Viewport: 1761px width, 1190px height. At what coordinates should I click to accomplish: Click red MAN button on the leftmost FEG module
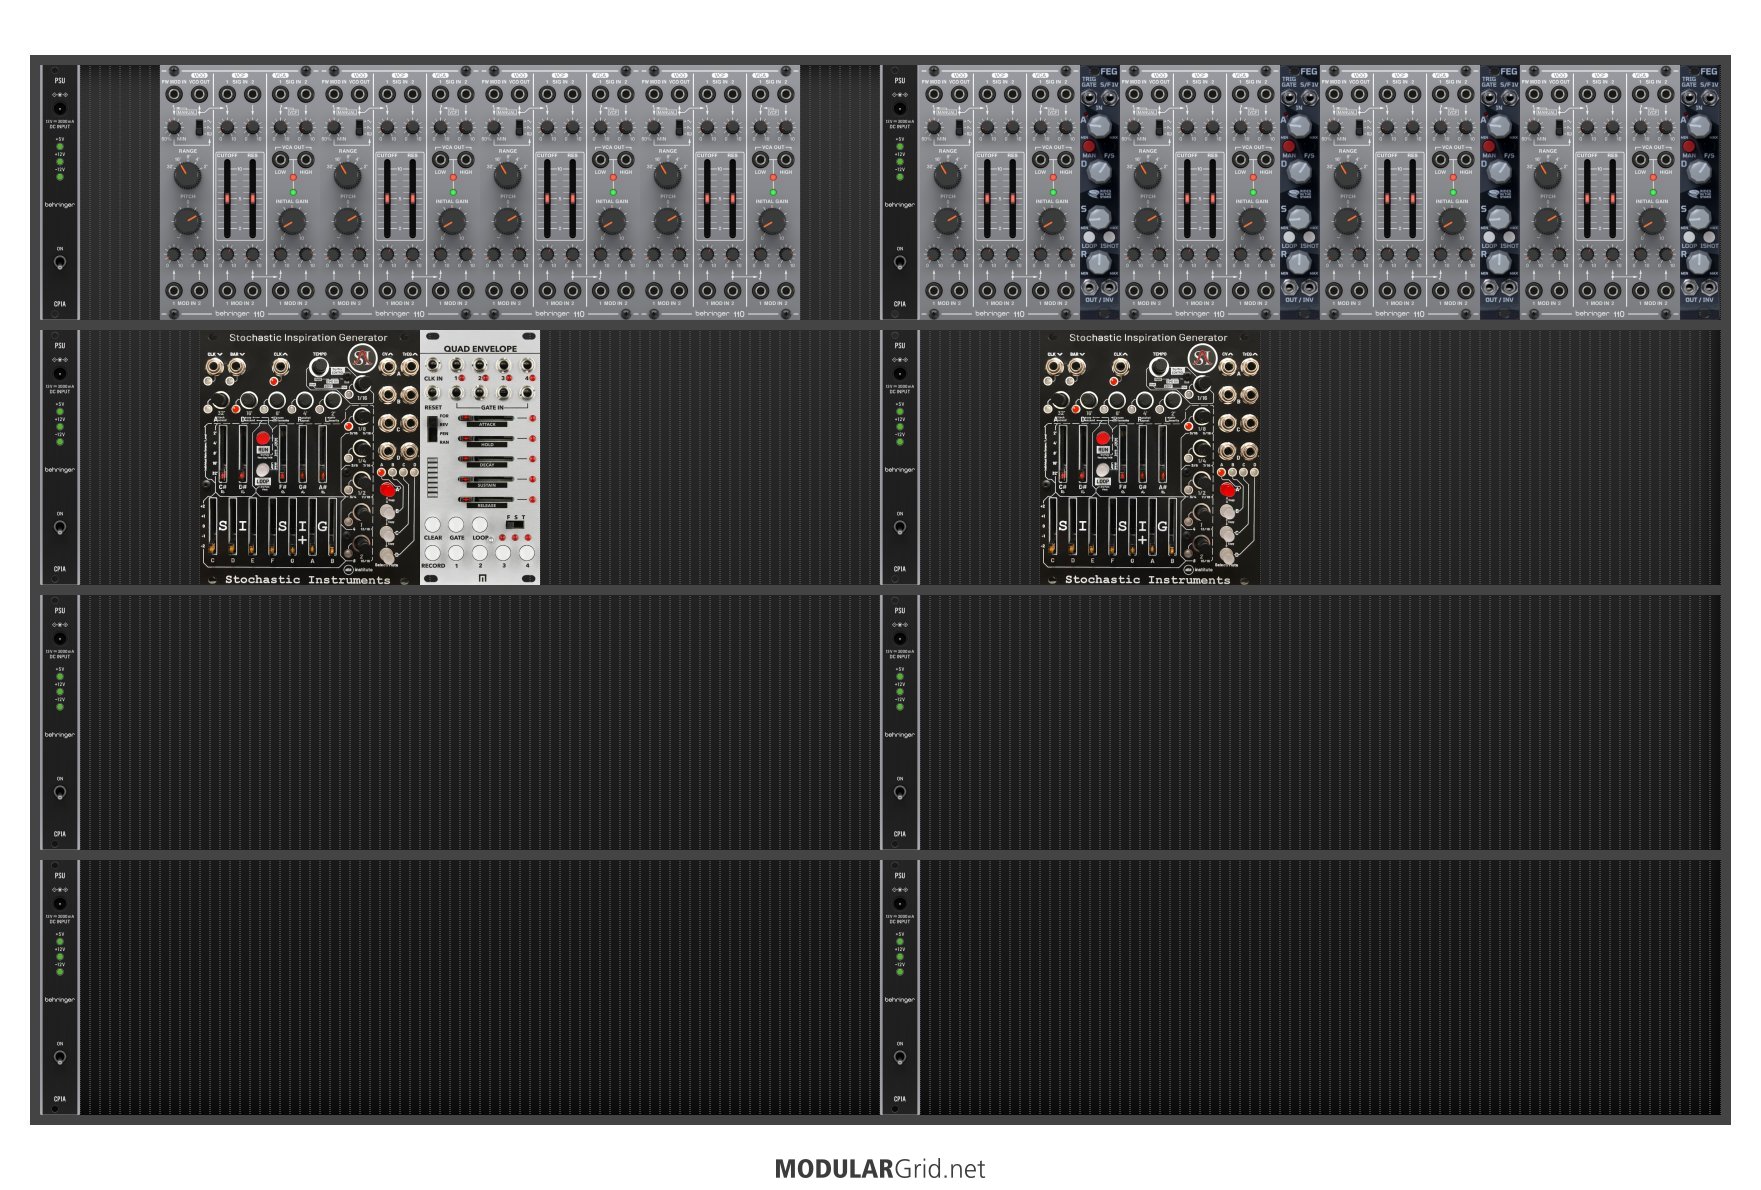pos(1089,146)
